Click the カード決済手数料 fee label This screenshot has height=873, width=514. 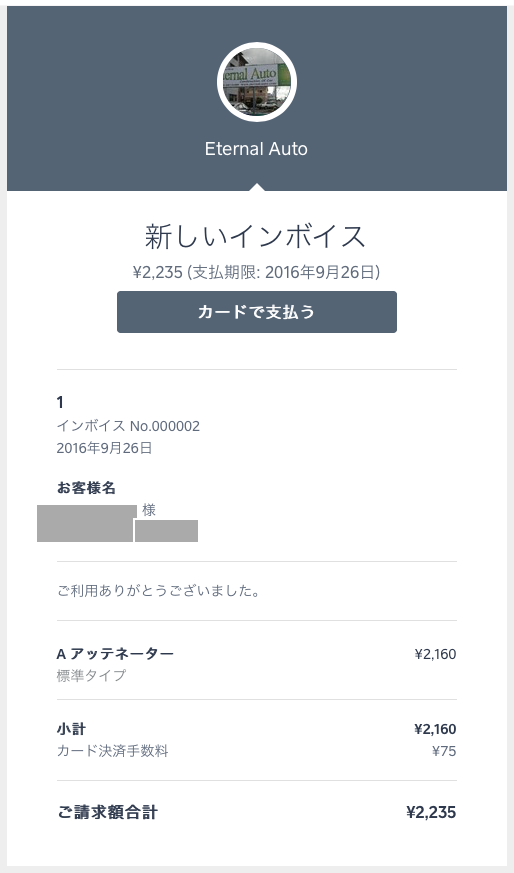point(112,751)
